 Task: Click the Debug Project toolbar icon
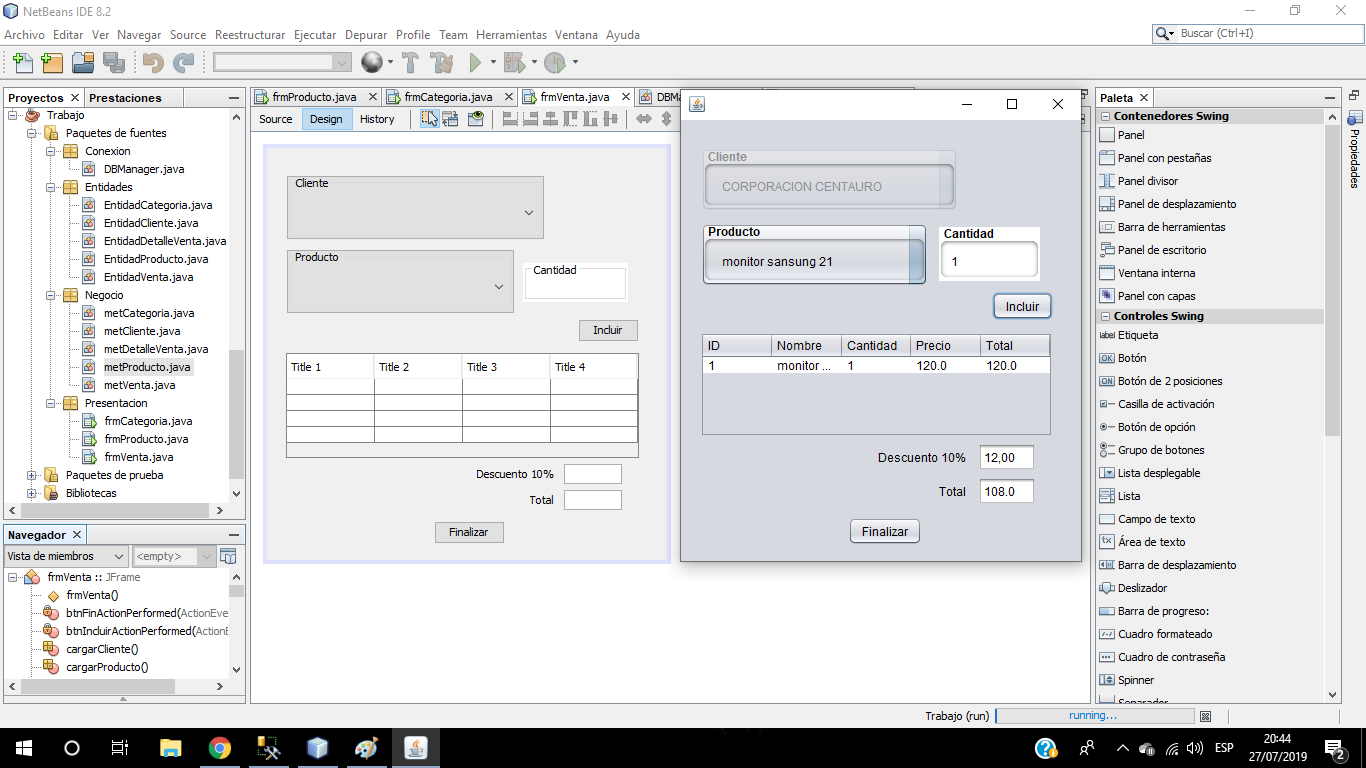[x=514, y=63]
